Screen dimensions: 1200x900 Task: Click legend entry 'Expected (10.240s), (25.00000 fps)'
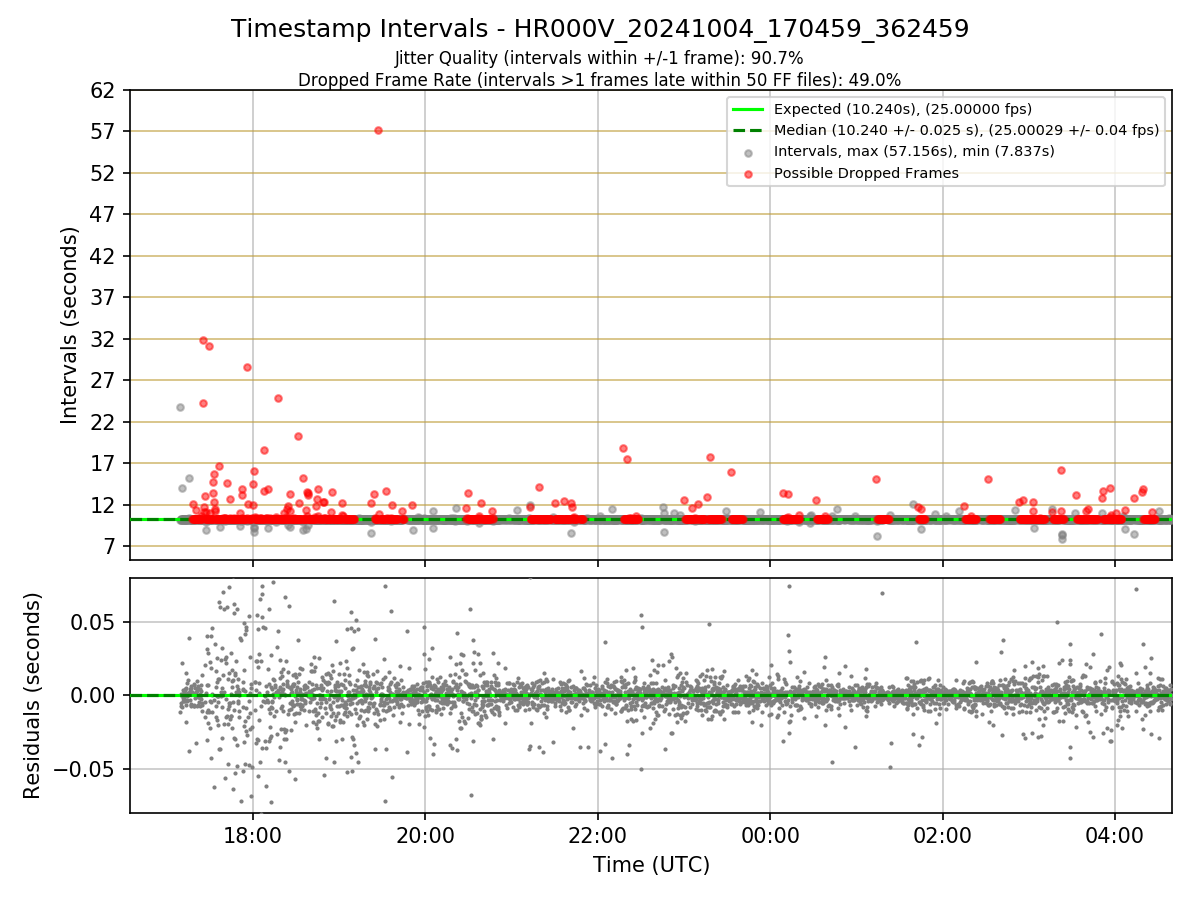pyautogui.click(x=903, y=109)
